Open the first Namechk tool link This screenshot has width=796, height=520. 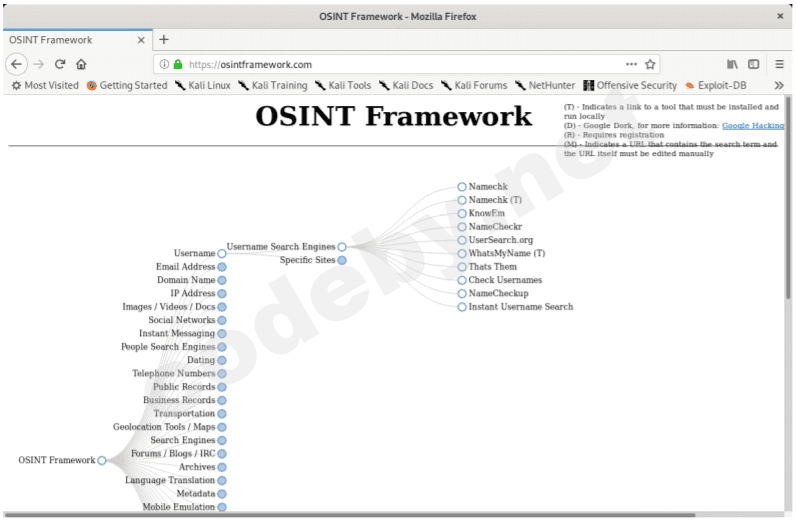tap(488, 186)
